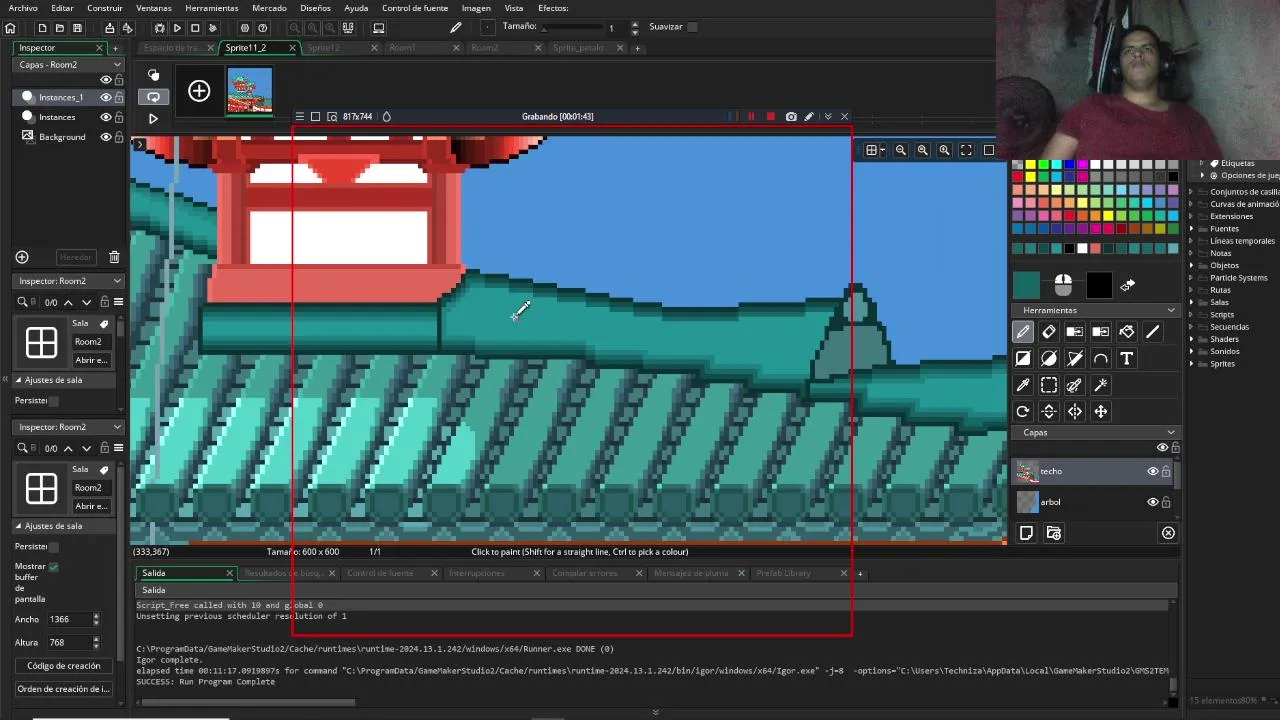Select the Pencil drawing tool
Viewport: 1280px width, 720px height.
click(1023, 332)
